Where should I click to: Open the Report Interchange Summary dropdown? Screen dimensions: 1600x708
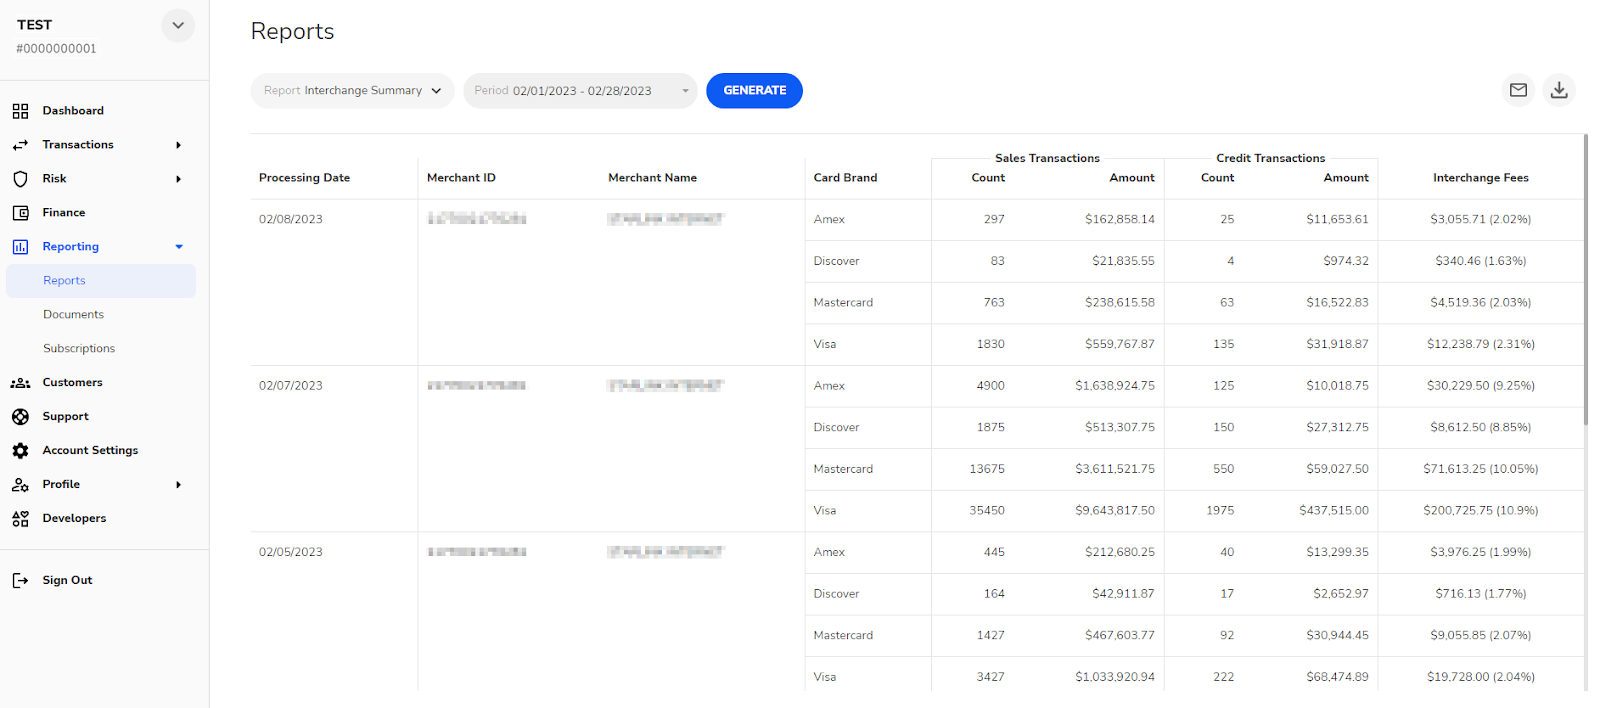pos(352,91)
